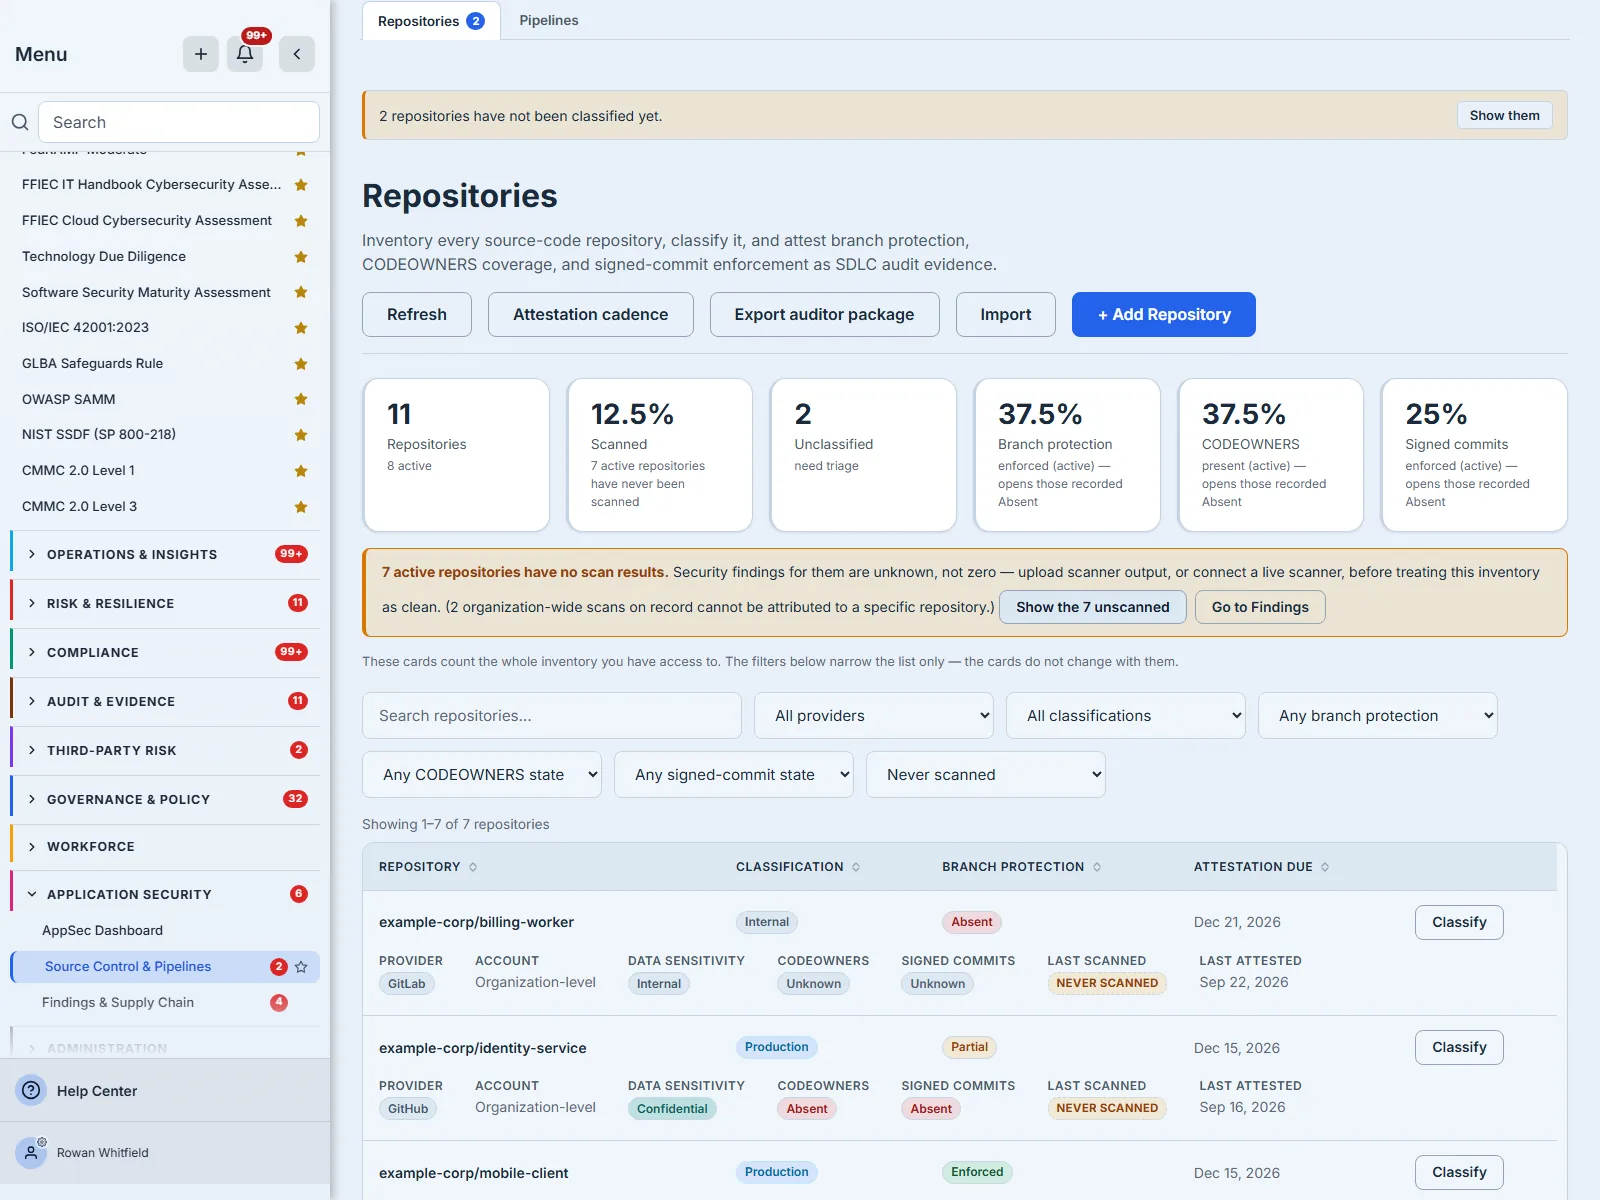
Task: Expand Workforce section
Action: point(166,846)
